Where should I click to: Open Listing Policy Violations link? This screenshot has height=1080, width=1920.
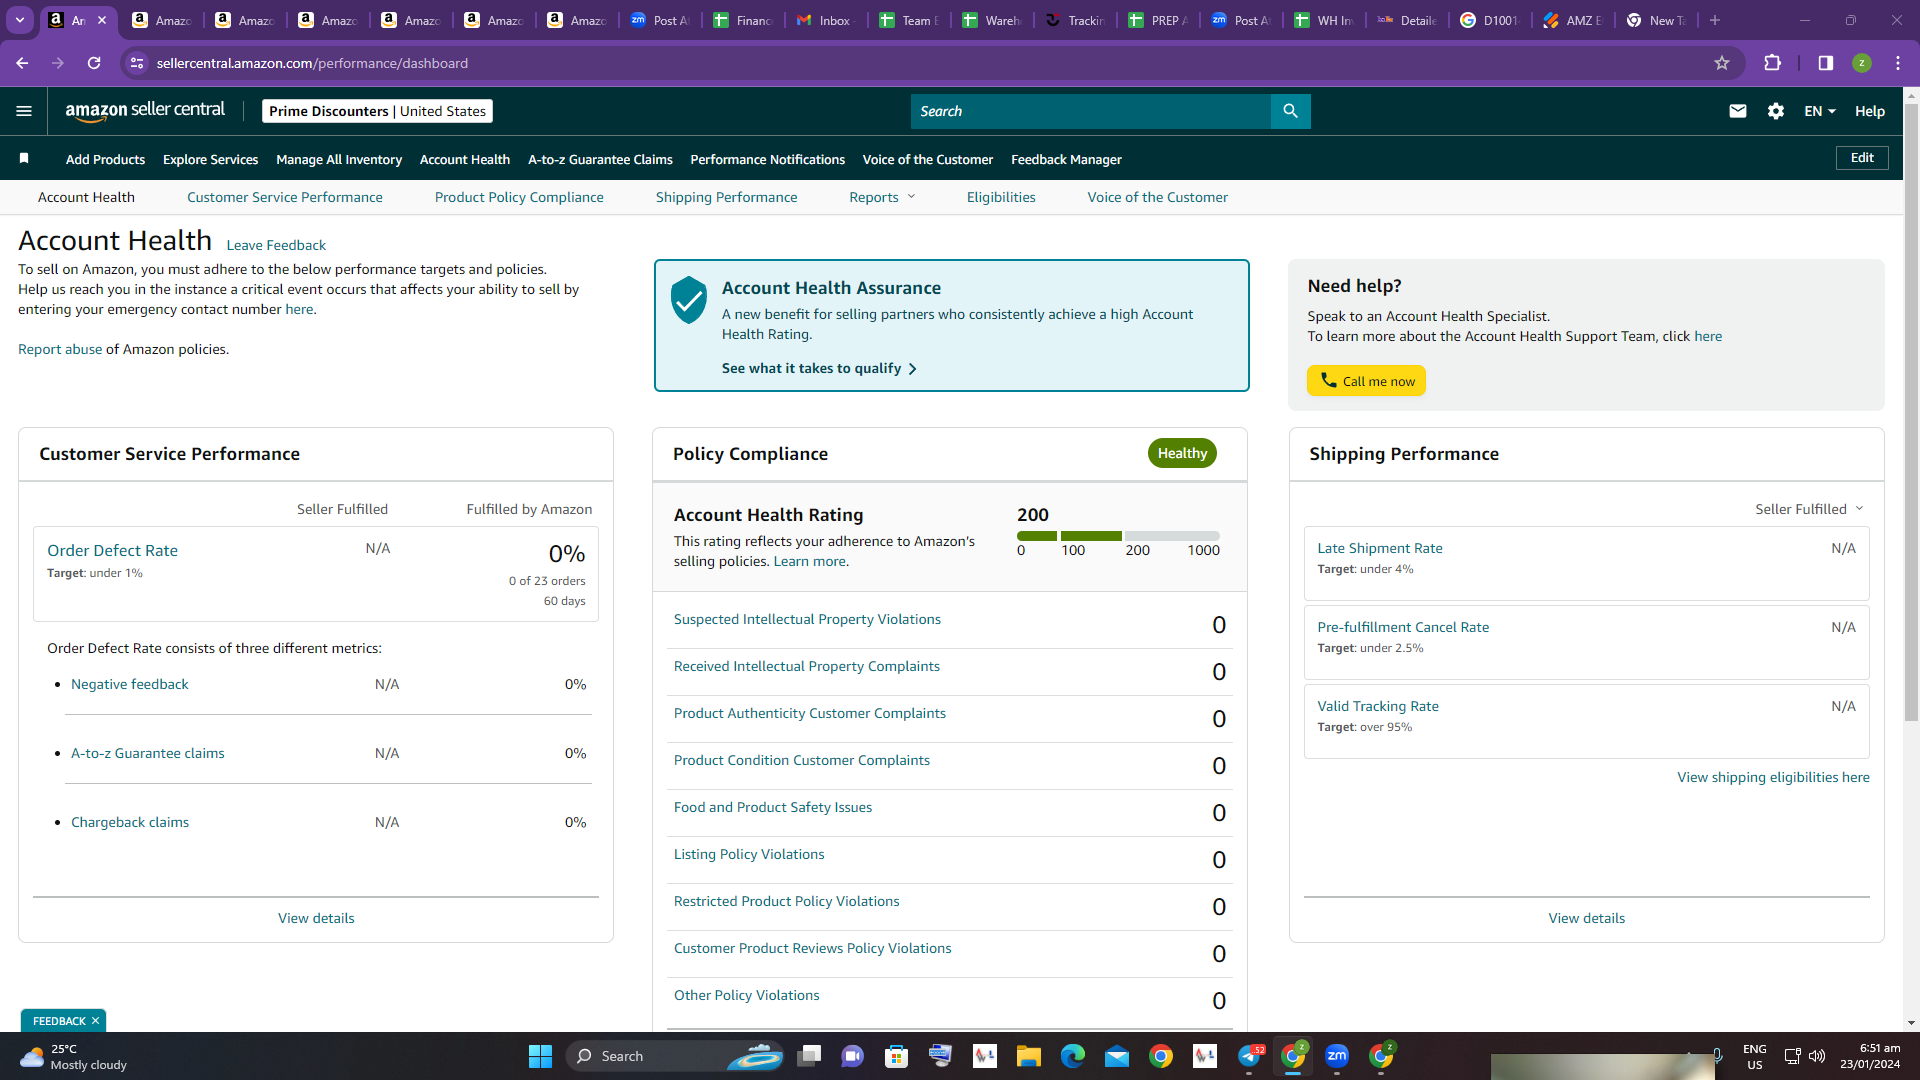tap(749, 854)
